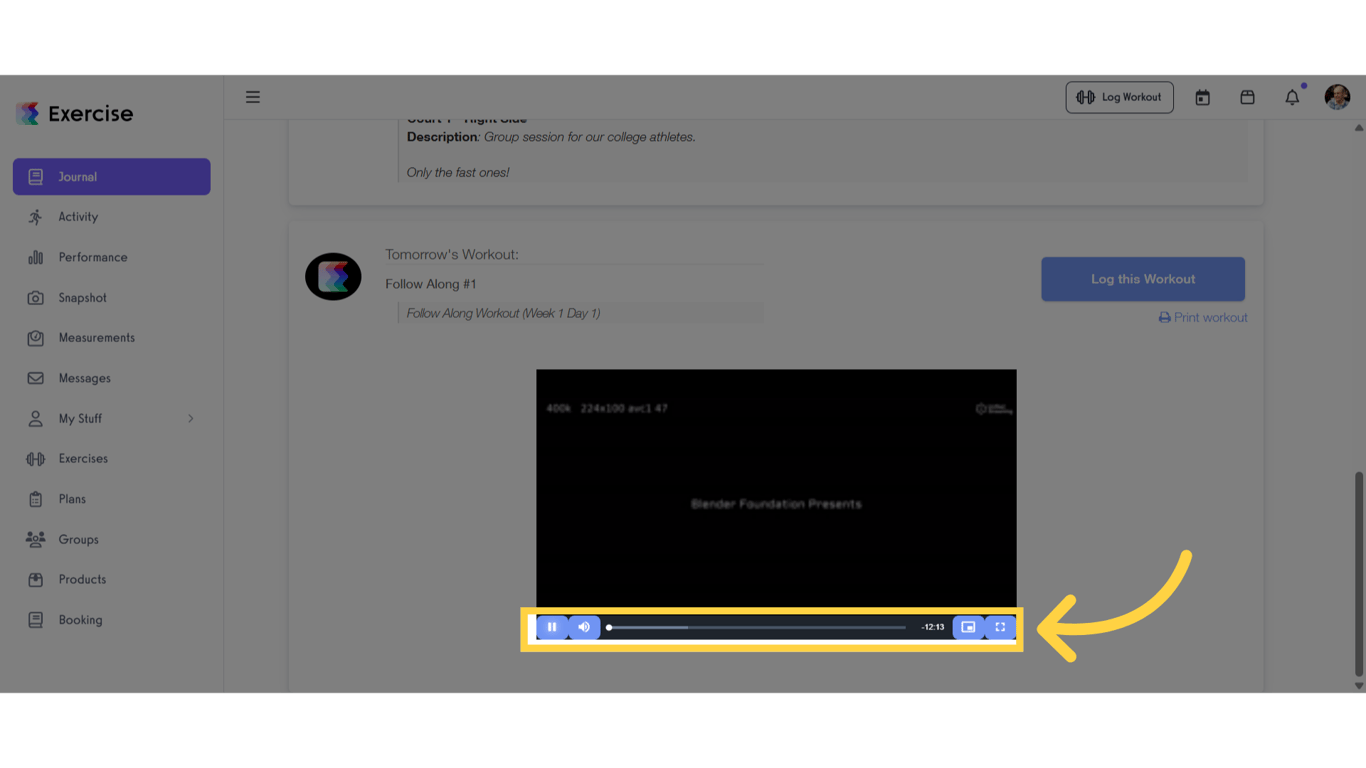Click the Exercises dumbbell icon in sidebar
Image resolution: width=1366 pixels, height=768 pixels.
tap(35, 458)
